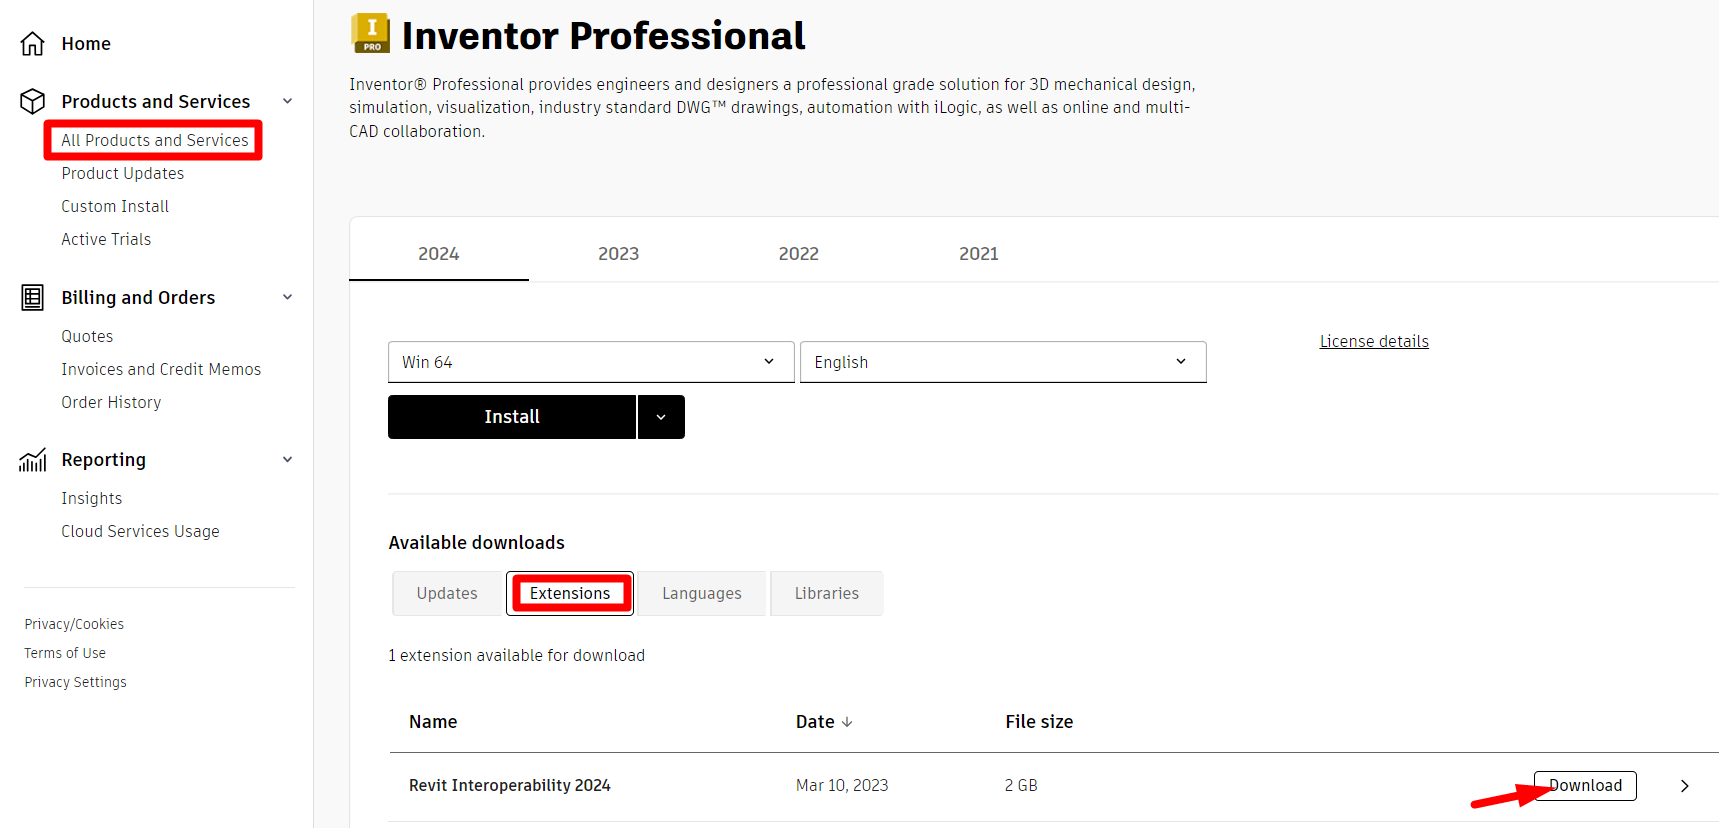The width and height of the screenshot is (1719, 828).
Task: Go to Custom Install page
Action: click(x=115, y=206)
